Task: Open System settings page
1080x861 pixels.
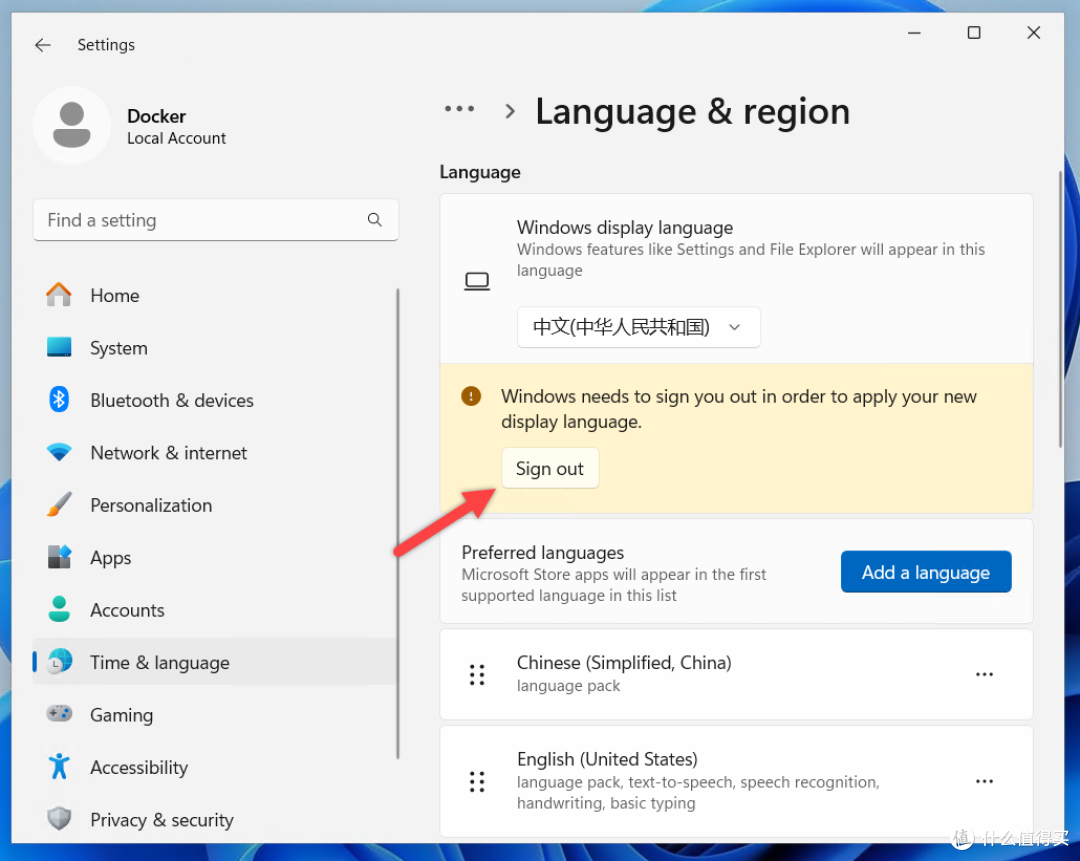Action: (215, 347)
